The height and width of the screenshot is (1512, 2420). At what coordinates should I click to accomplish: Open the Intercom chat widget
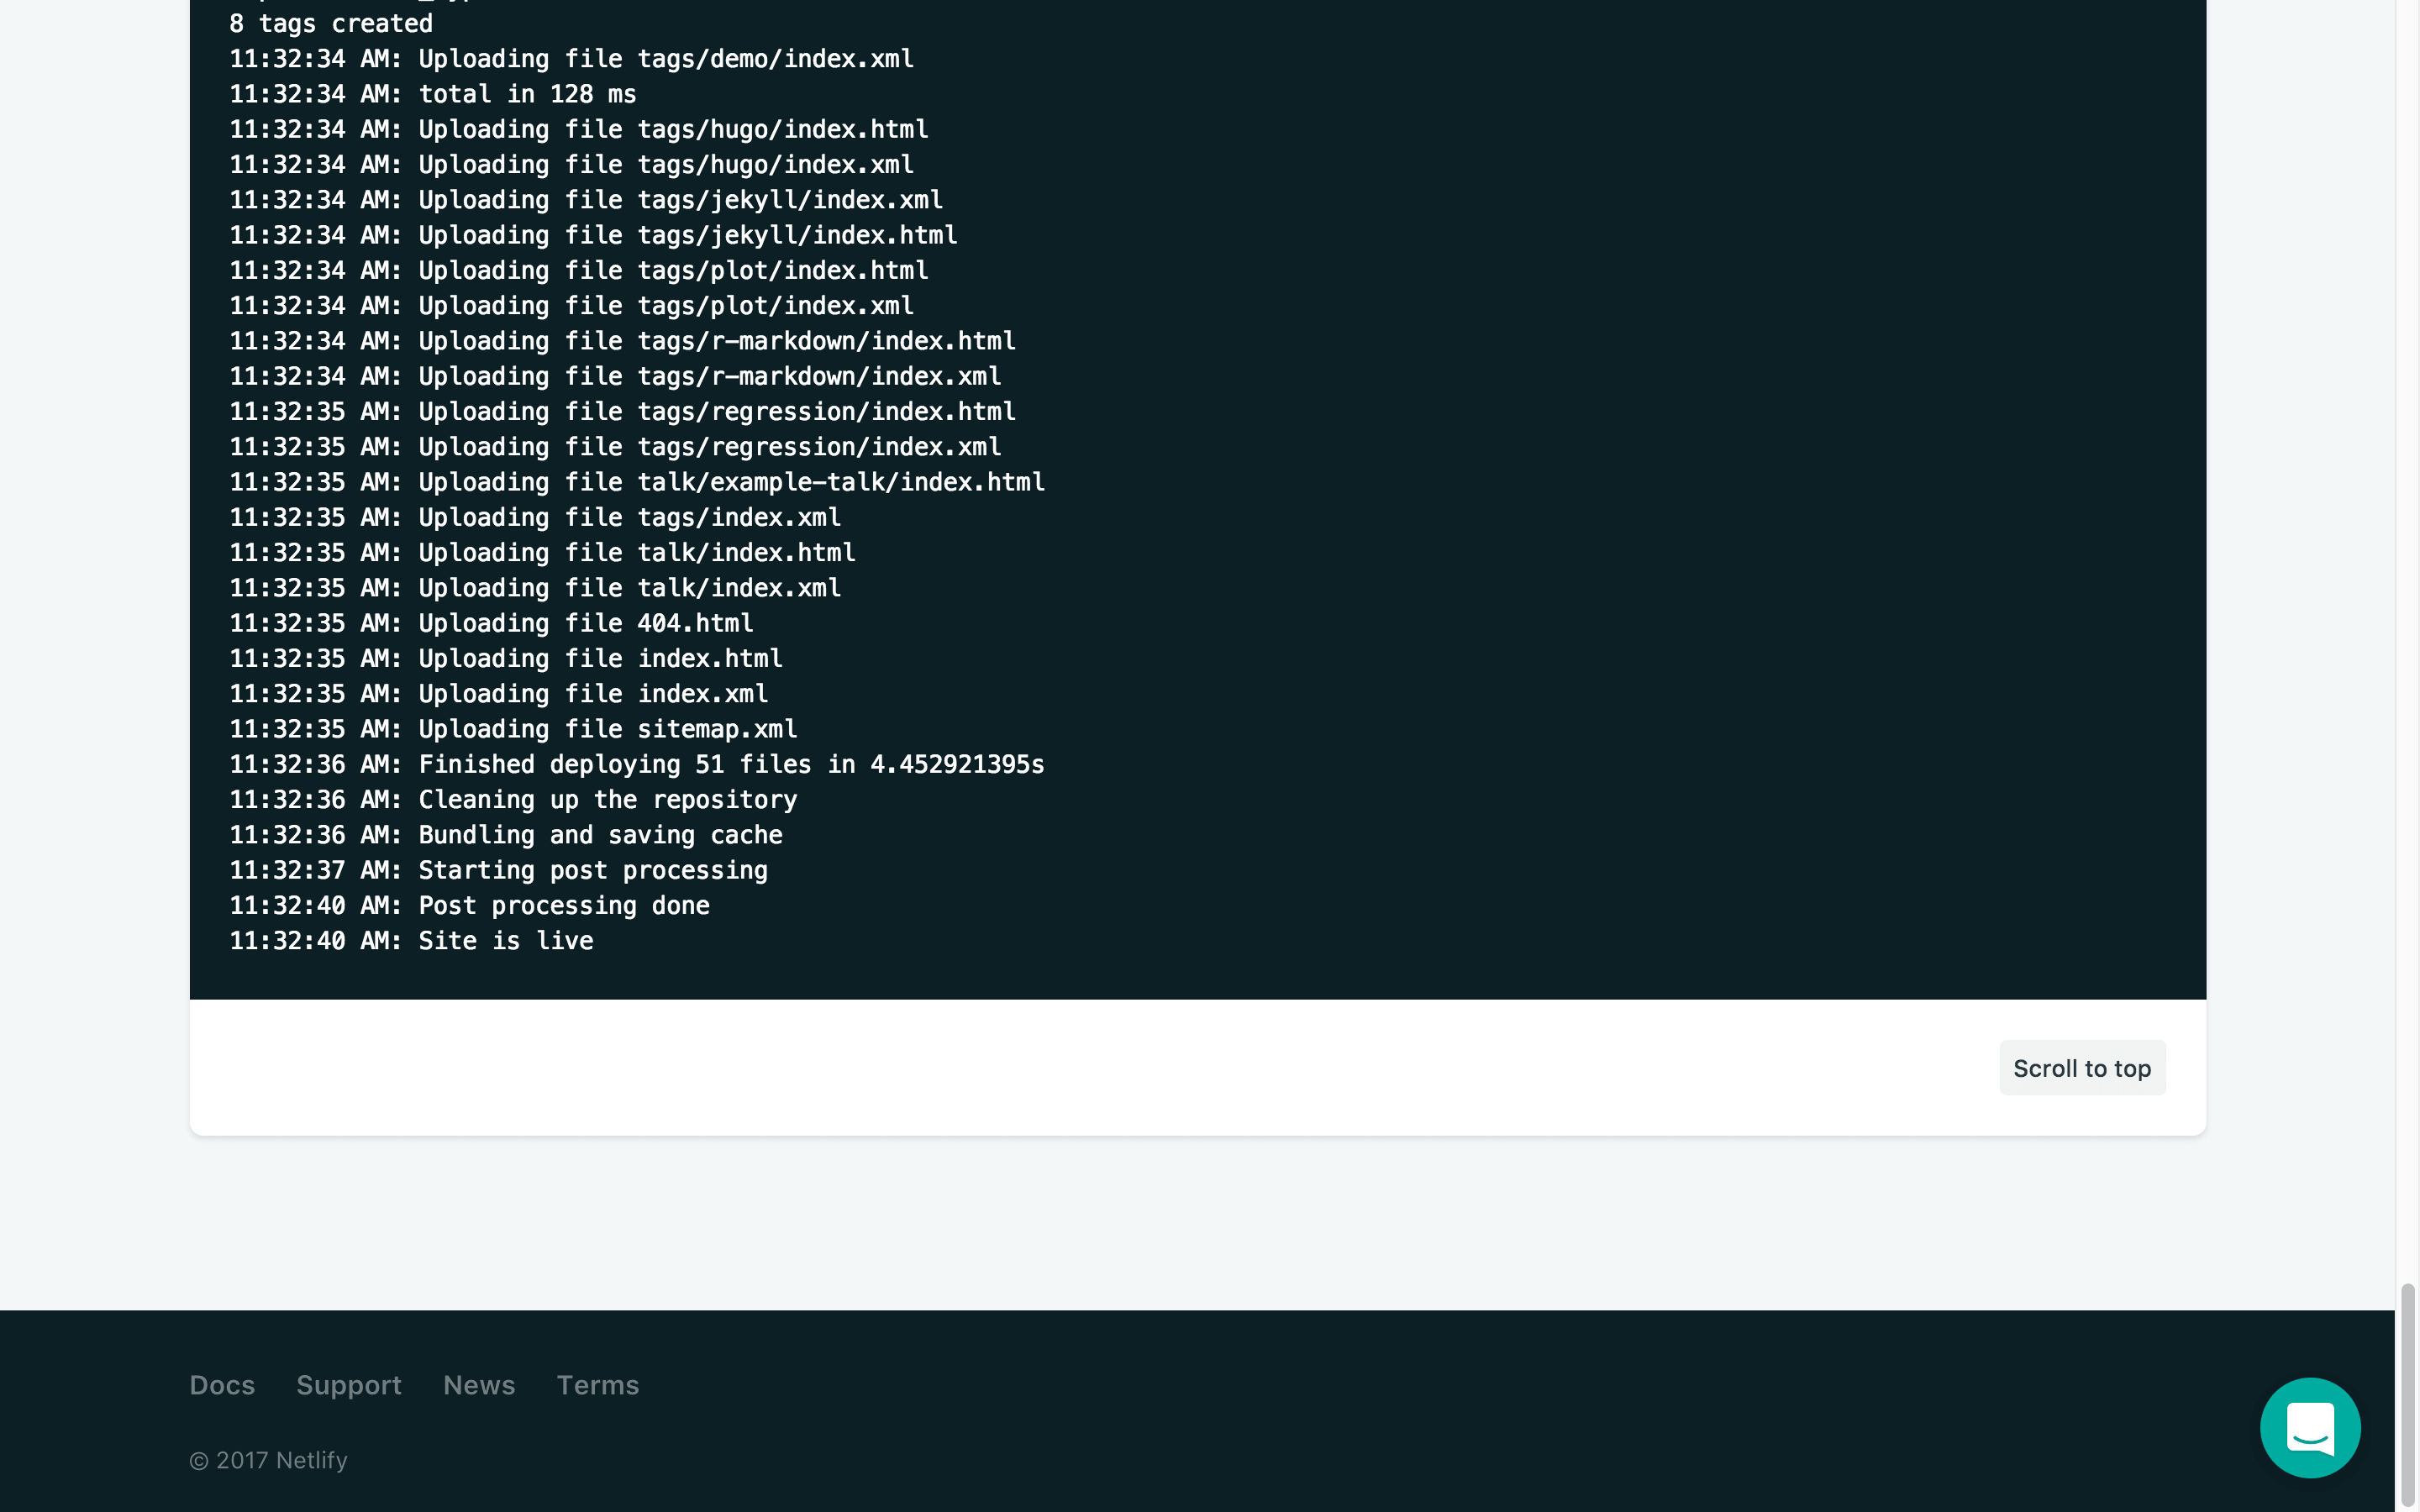(2309, 1427)
